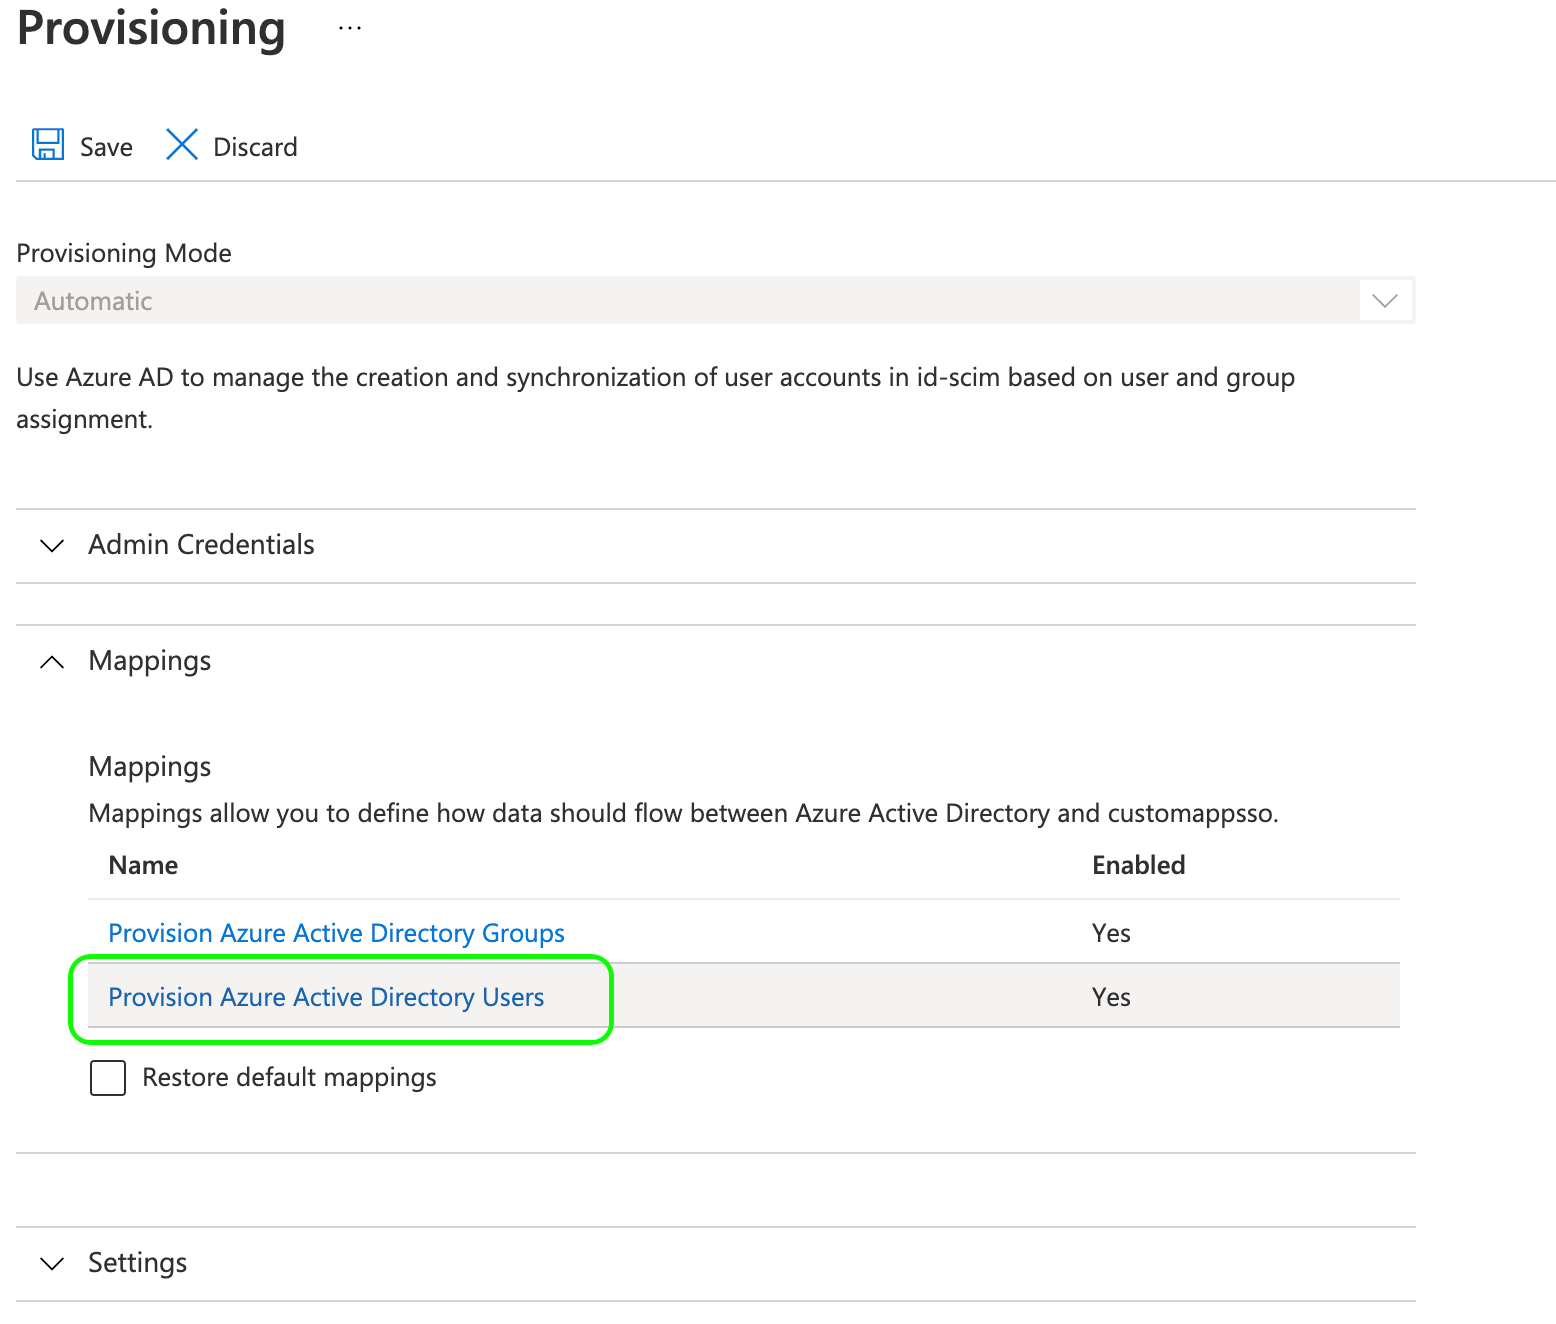The image size is (1556, 1324).
Task: Open the ellipsis more options menu
Action: point(350,28)
